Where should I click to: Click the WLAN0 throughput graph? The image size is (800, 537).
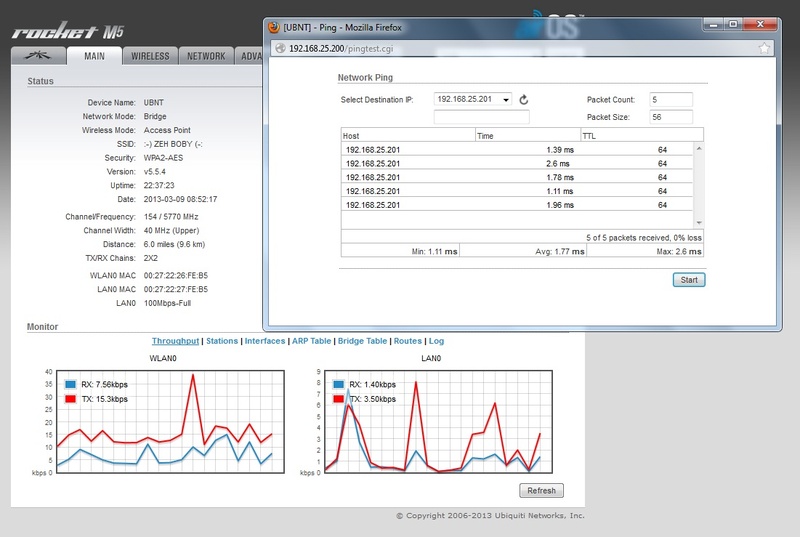(x=170, y=422)
